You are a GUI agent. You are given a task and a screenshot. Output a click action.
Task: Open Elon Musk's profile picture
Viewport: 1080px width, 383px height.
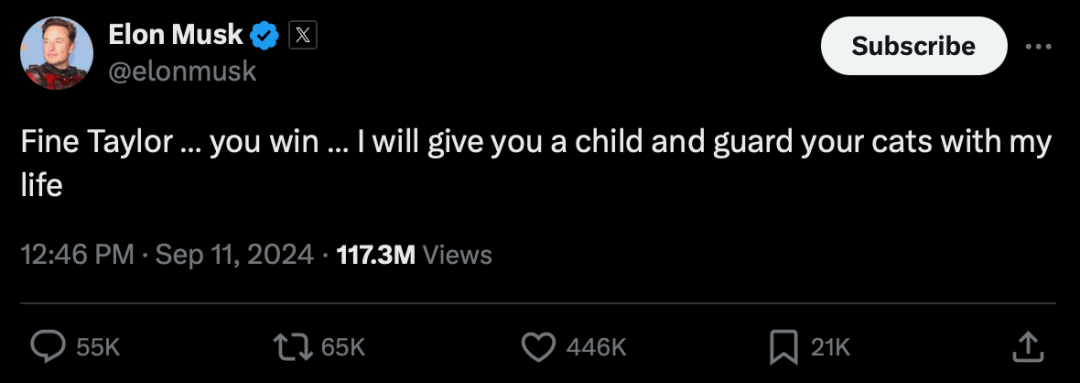(56, 53)
